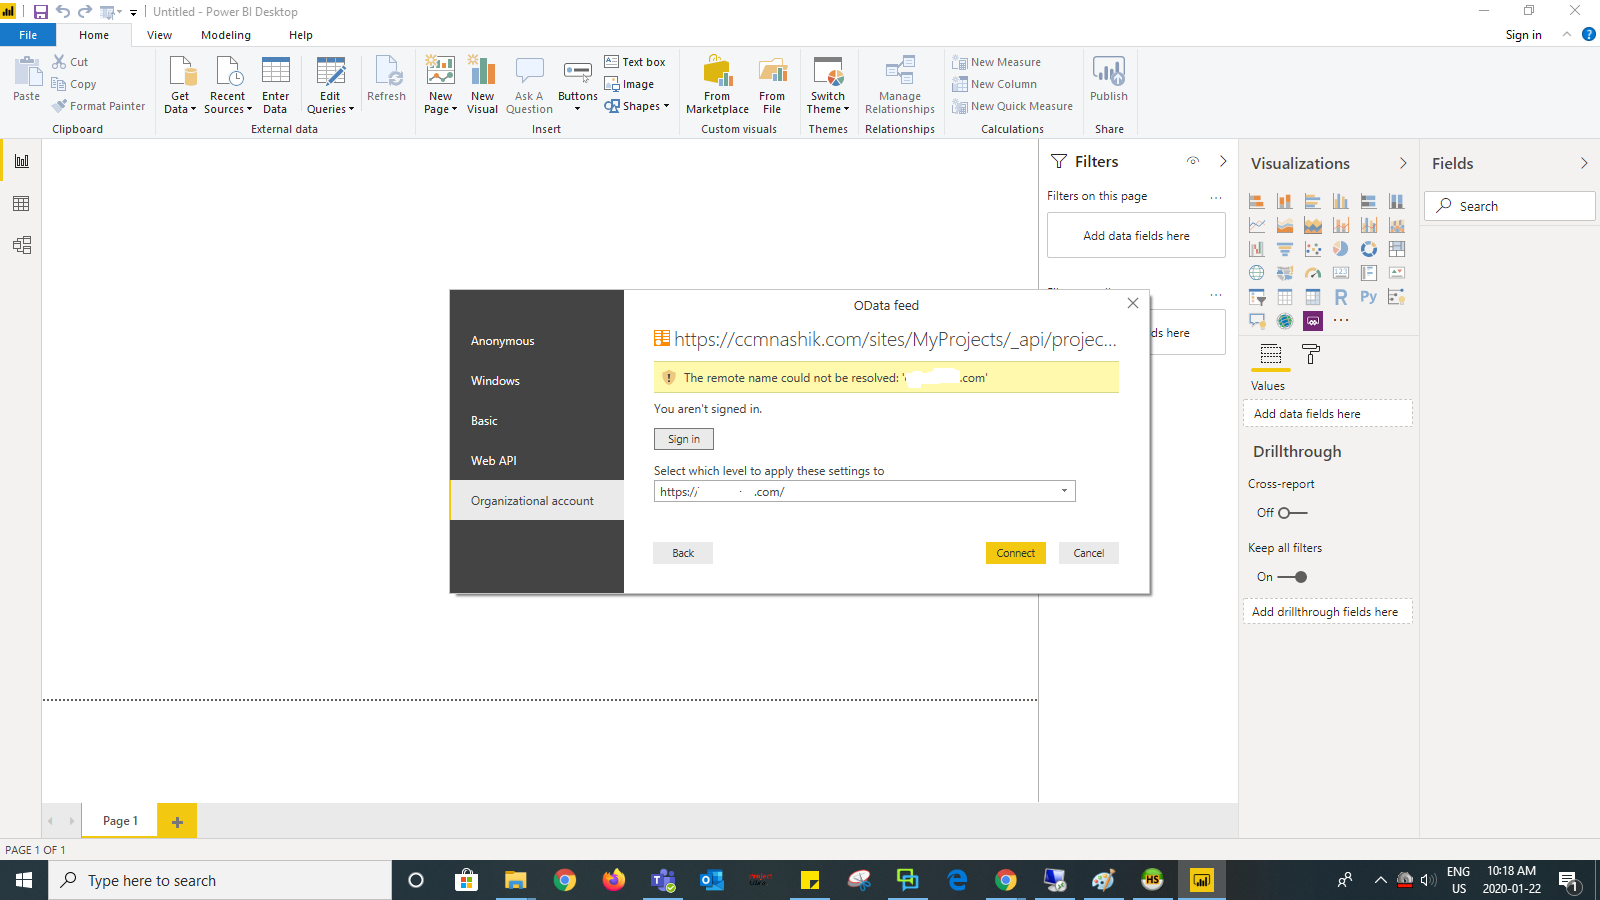Select the R script visual icon

pos(1341,297)
